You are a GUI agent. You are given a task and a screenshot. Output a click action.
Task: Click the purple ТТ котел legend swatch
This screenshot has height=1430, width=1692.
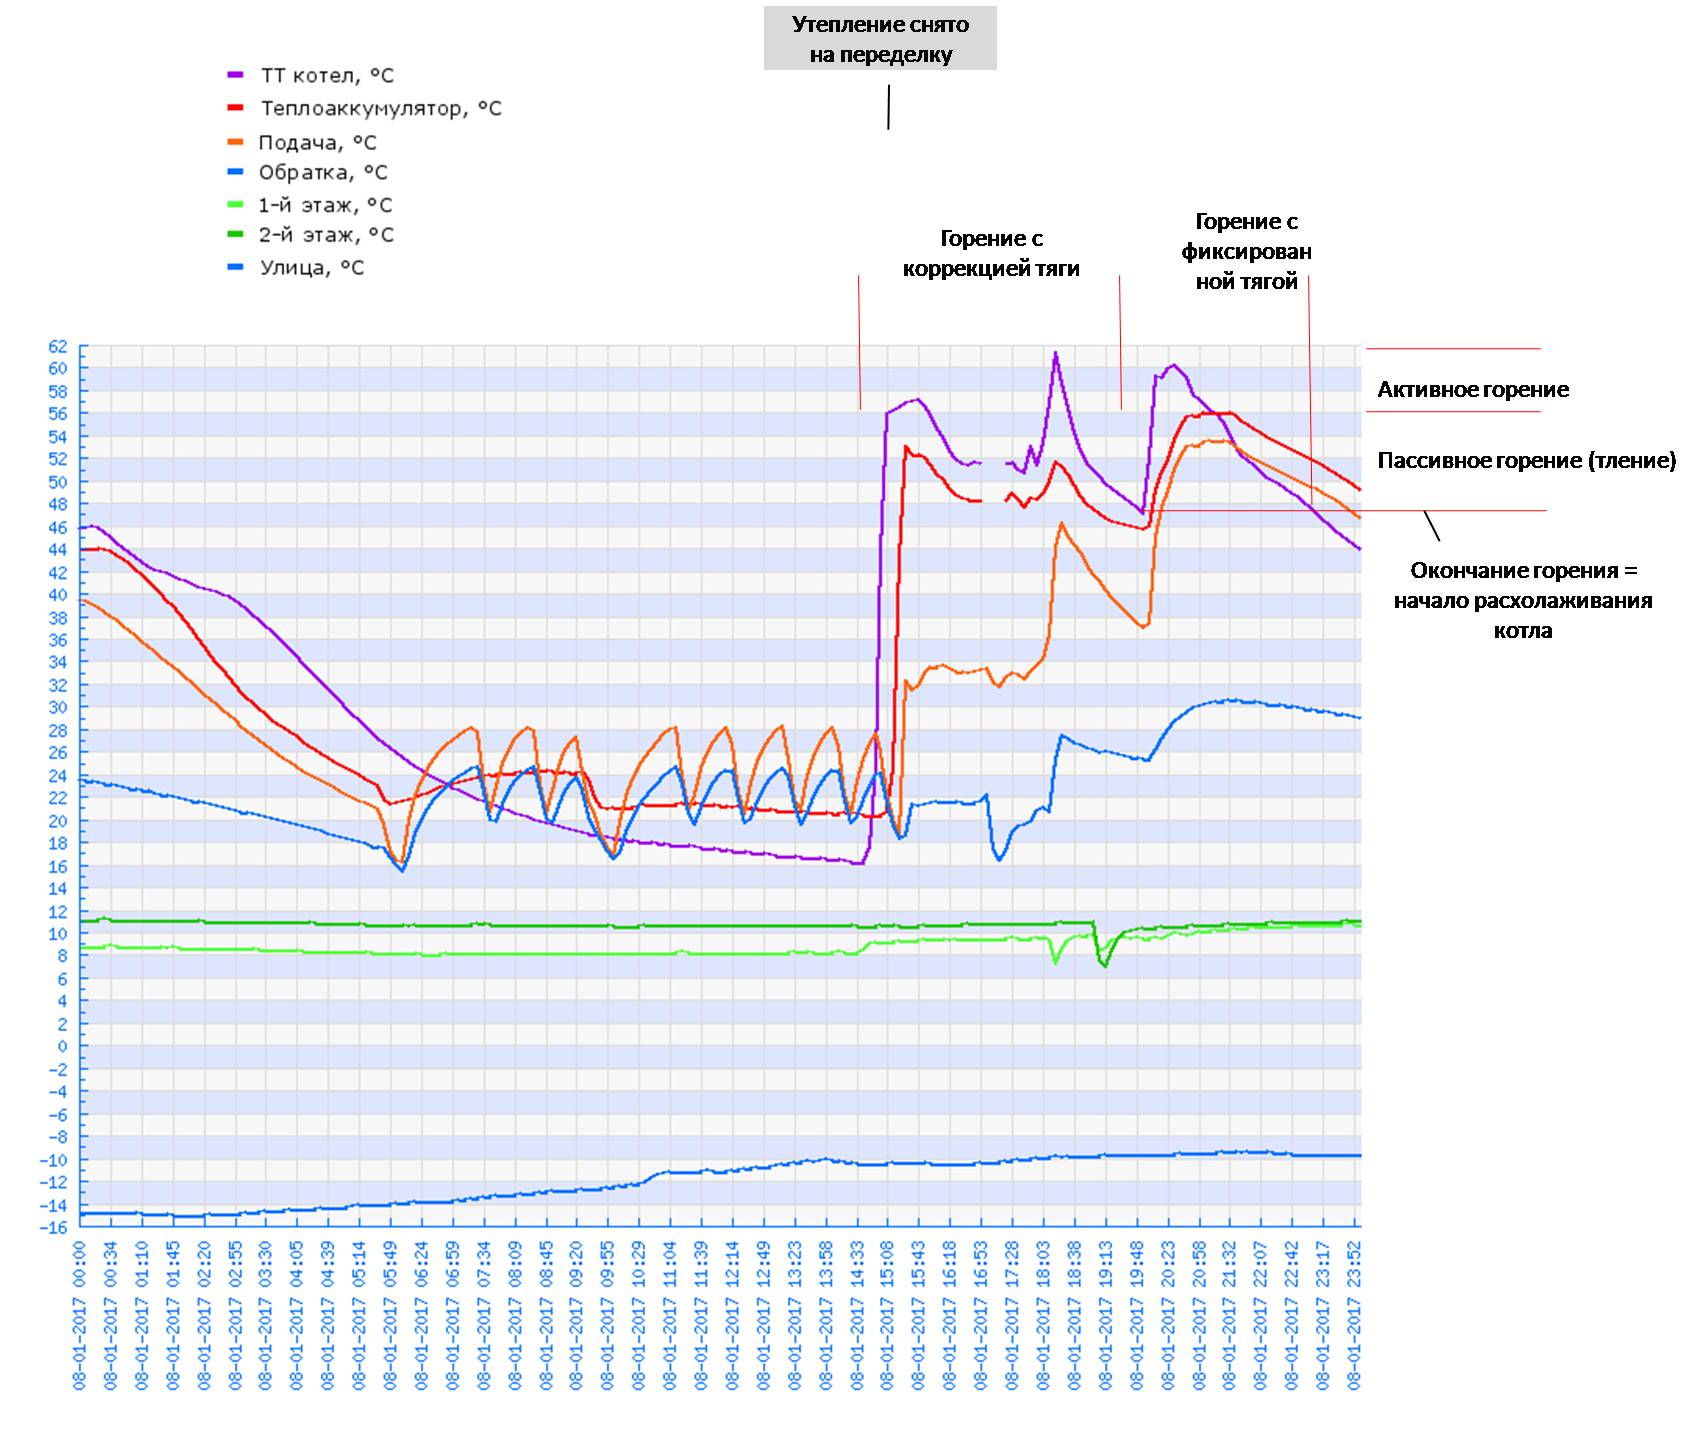coord(236,75)
